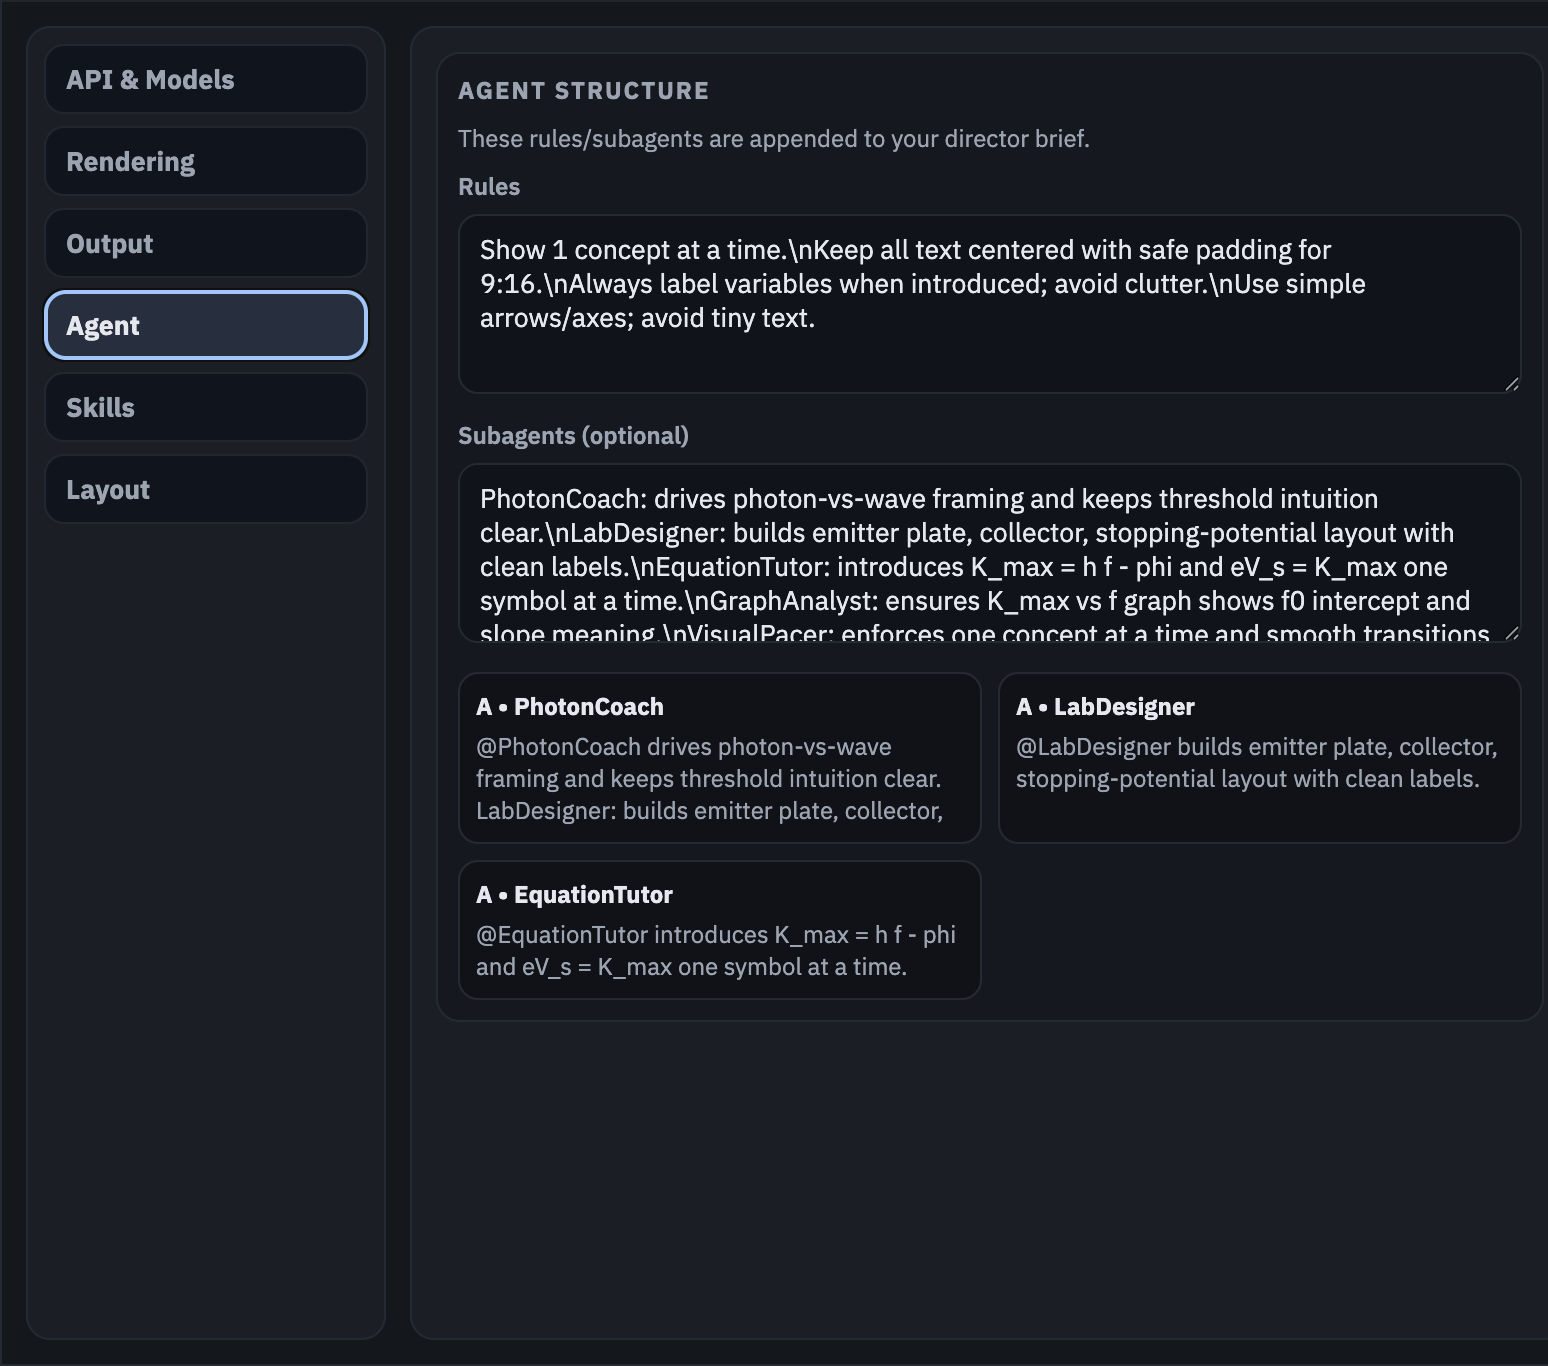
Task: Switch to the Rendering tab
Action: point(205,162)
